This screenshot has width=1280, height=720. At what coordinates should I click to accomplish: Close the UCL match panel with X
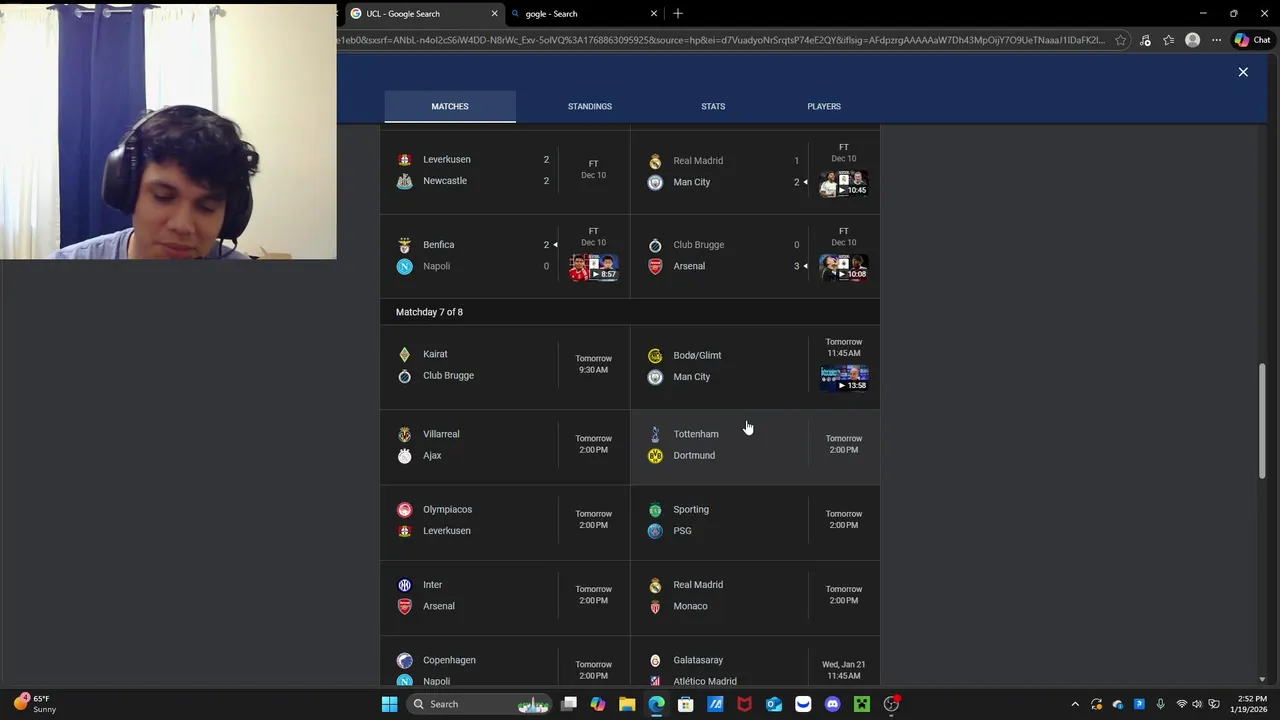pyautogui.click(x=1243, y=72)
